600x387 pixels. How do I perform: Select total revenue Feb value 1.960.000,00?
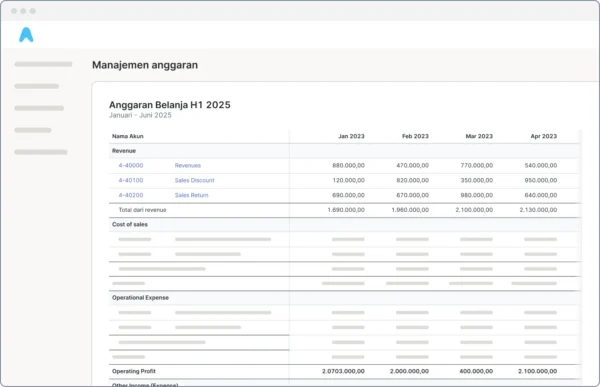[410, 210]
